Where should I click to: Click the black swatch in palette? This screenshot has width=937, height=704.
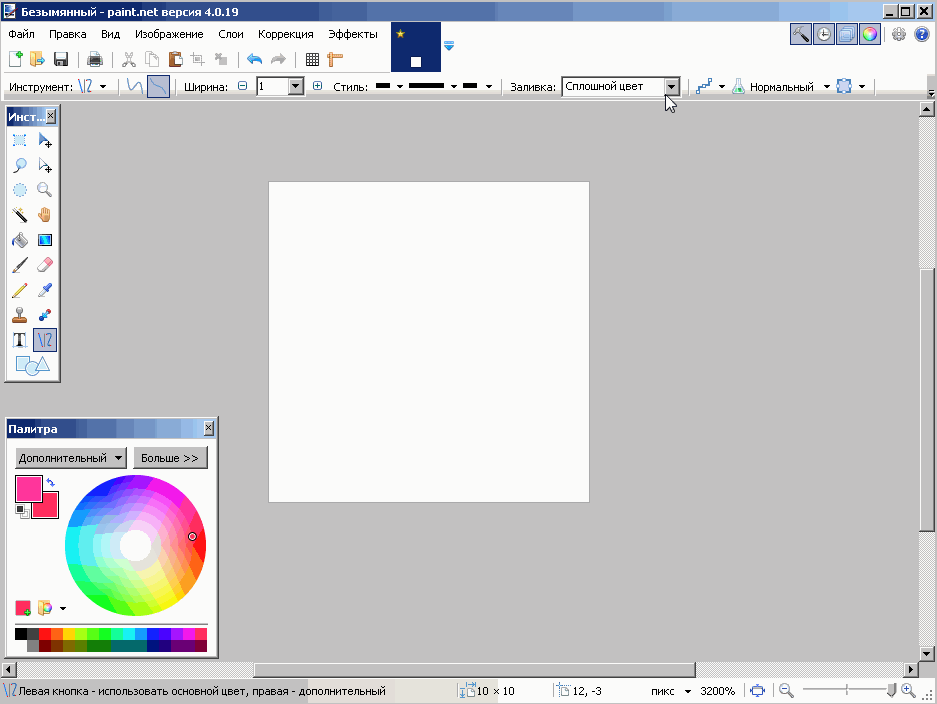(x=21, y=633)
